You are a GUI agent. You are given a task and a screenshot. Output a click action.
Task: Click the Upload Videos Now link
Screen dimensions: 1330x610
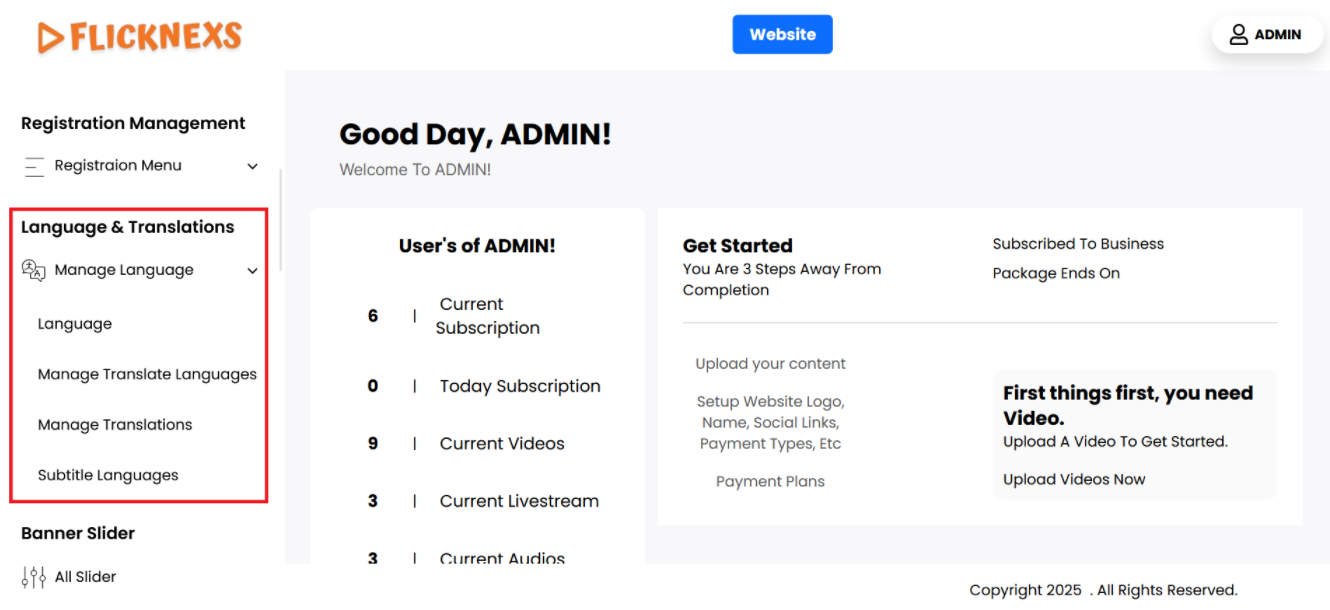(1074, 480)
